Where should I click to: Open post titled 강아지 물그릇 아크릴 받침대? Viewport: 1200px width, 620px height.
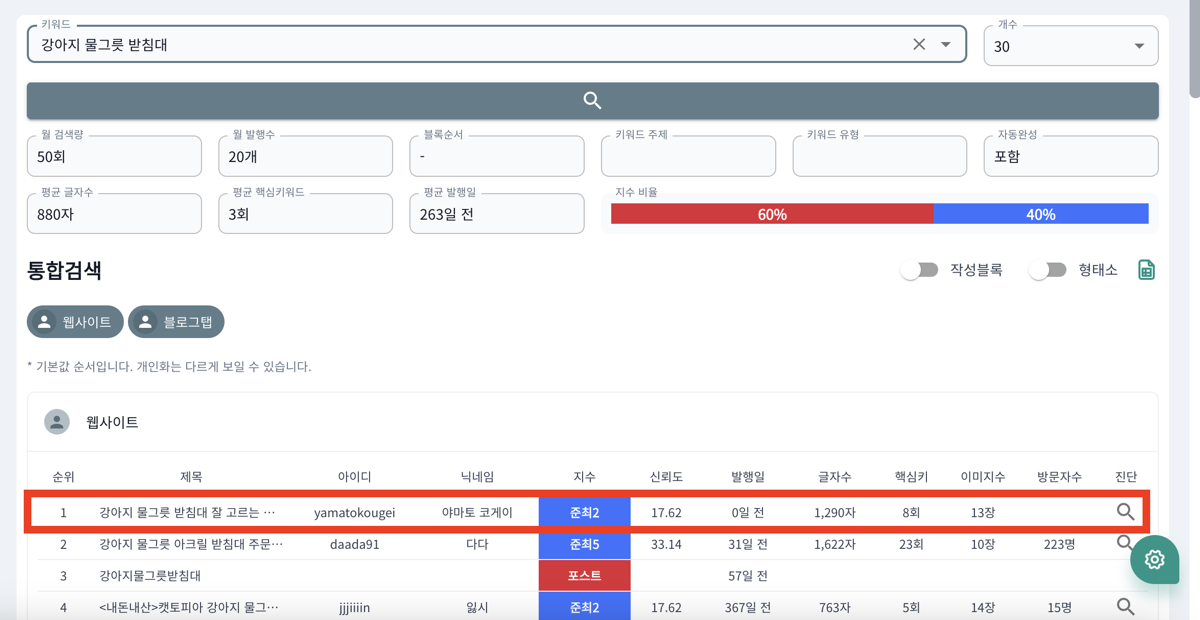click(191, 545)
